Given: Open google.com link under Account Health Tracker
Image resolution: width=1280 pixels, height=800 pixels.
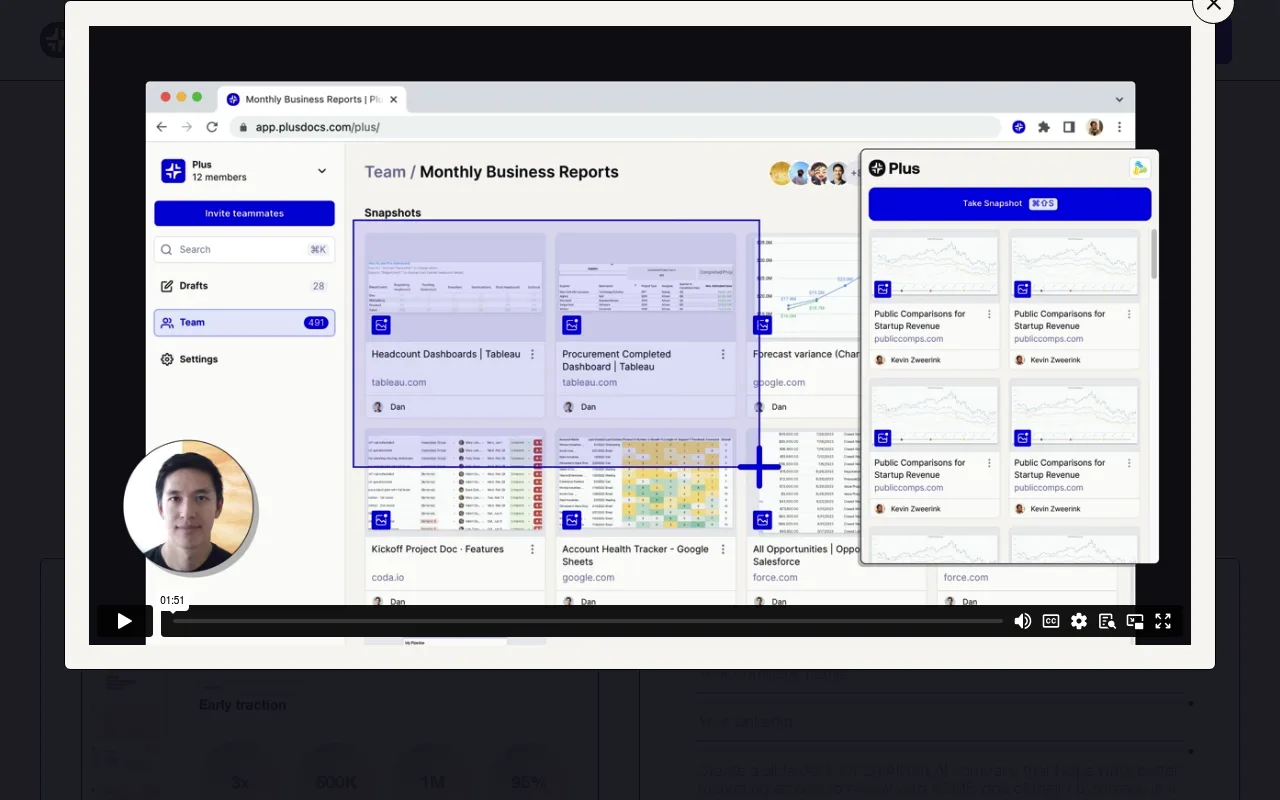Looking at the screenshot, I should (x=589, y=577).
